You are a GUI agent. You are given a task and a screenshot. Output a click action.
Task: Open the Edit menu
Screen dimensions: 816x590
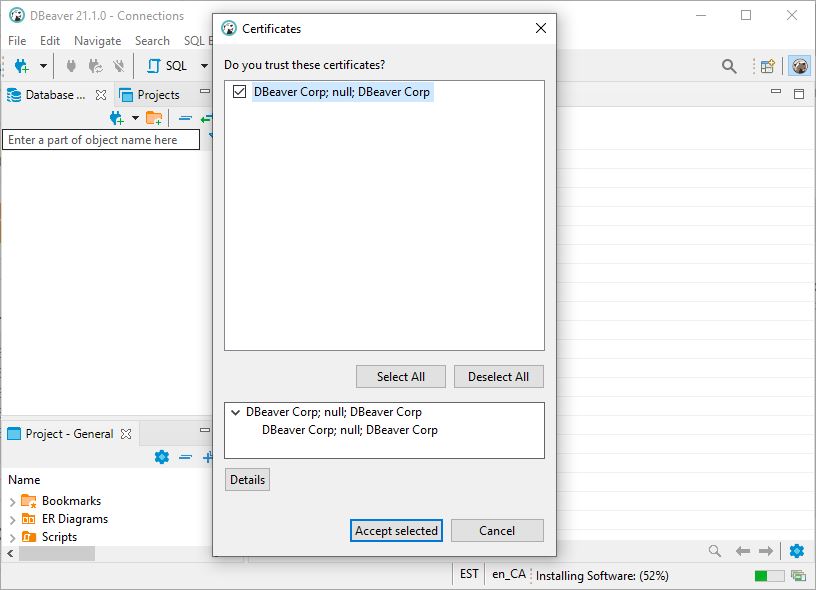(50, 41)
